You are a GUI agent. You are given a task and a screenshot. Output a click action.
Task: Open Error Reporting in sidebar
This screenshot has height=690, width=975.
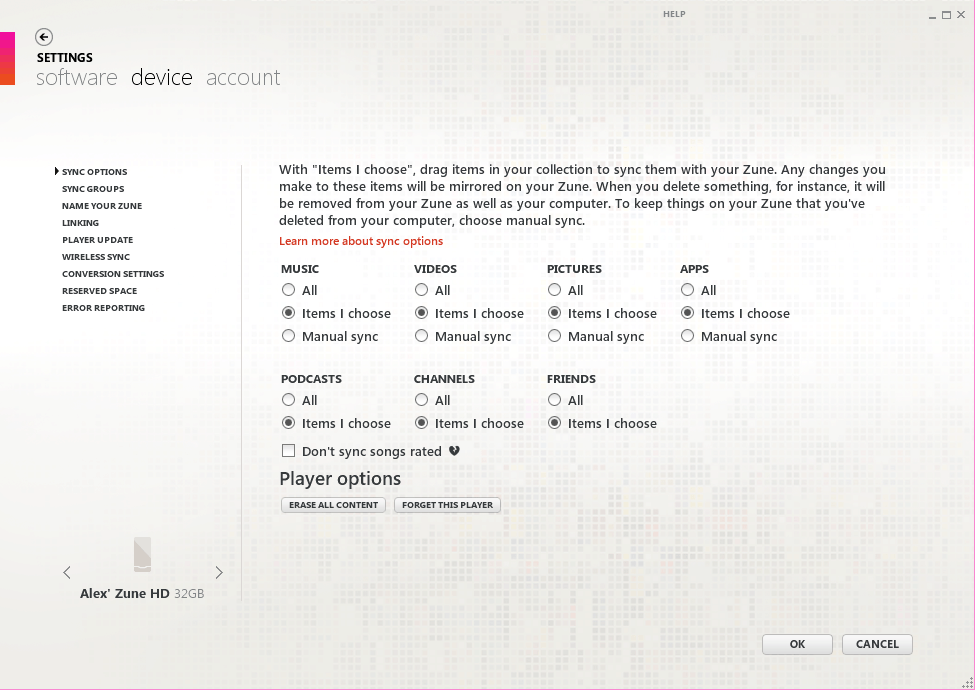pyautogui.click(x=103, y=308)
